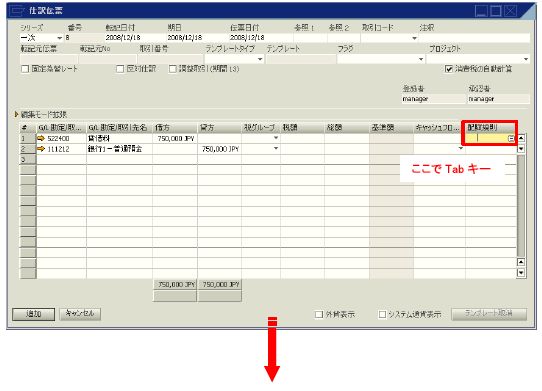This screenshot has height=391, width=542.
Task: Click the scroll down arrow at grid bottom
Action: coord(521,273)
